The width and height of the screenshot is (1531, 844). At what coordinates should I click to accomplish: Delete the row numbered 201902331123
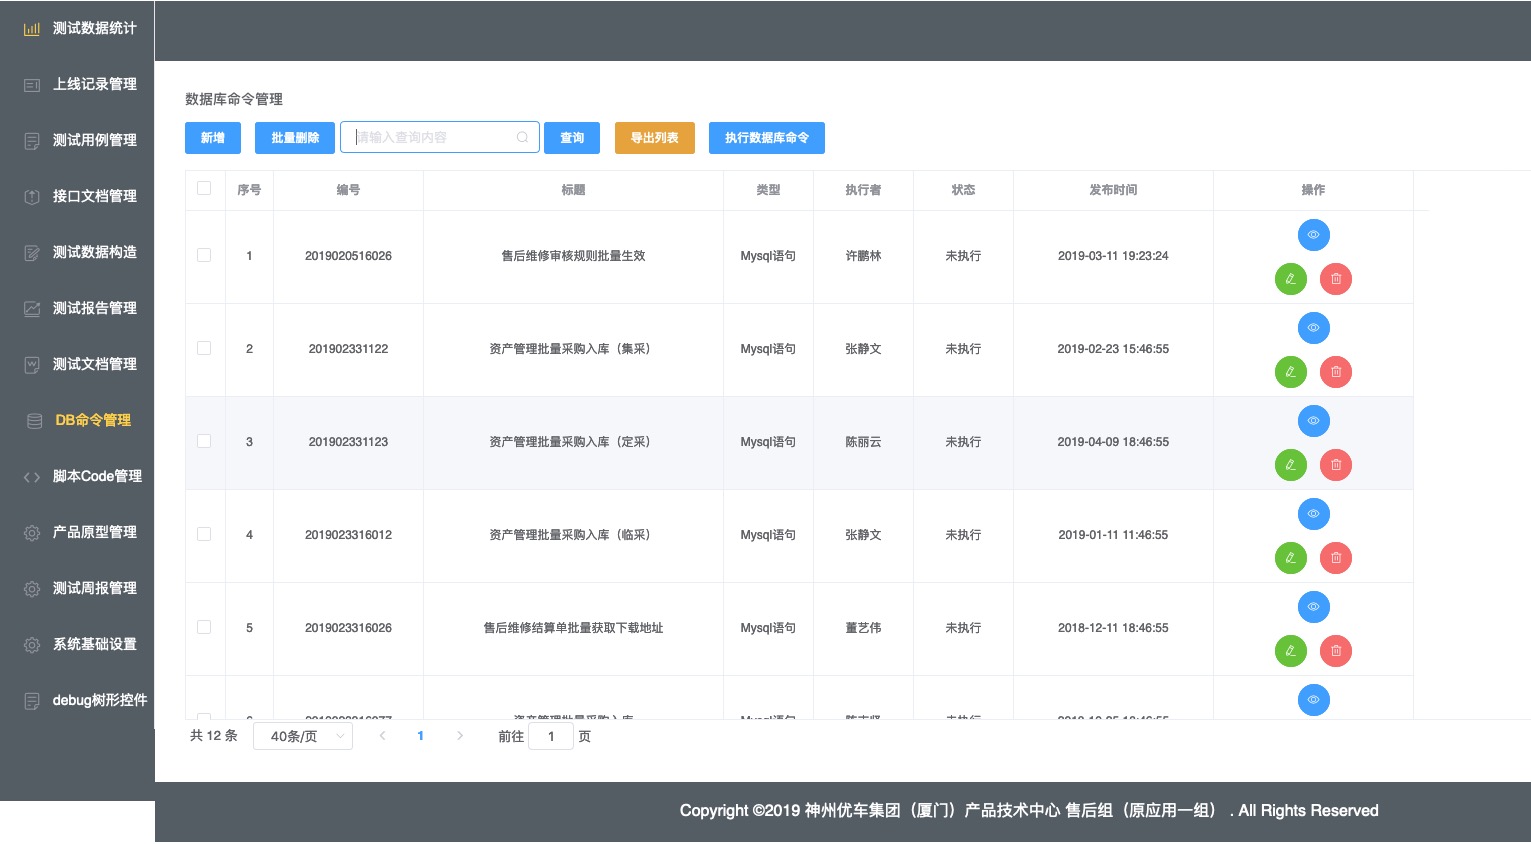(x=1336, y=465)
